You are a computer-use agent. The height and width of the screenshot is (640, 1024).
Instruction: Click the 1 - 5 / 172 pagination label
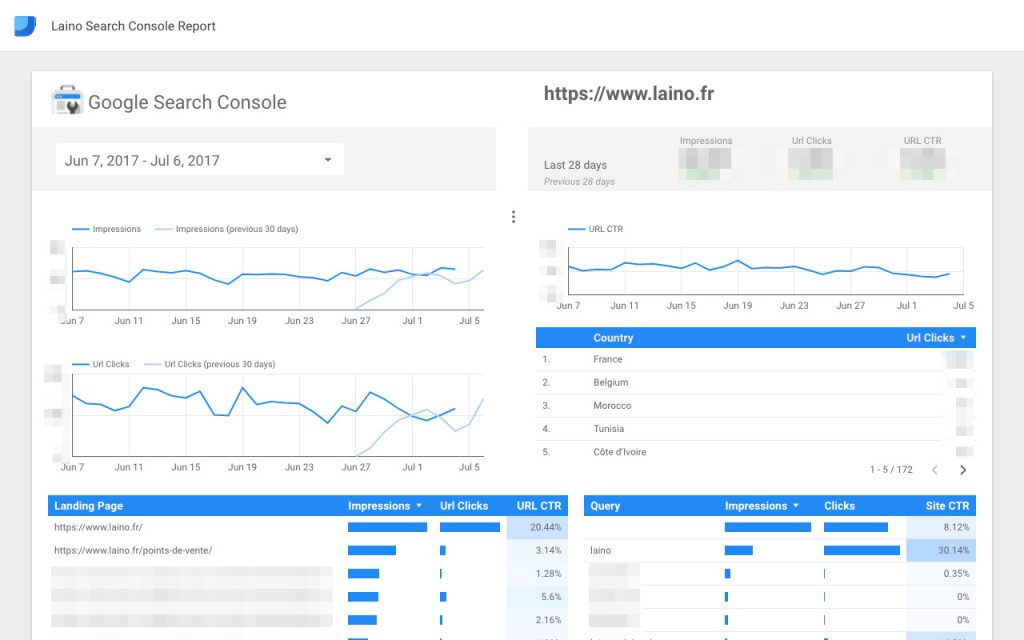coord(891,470)
